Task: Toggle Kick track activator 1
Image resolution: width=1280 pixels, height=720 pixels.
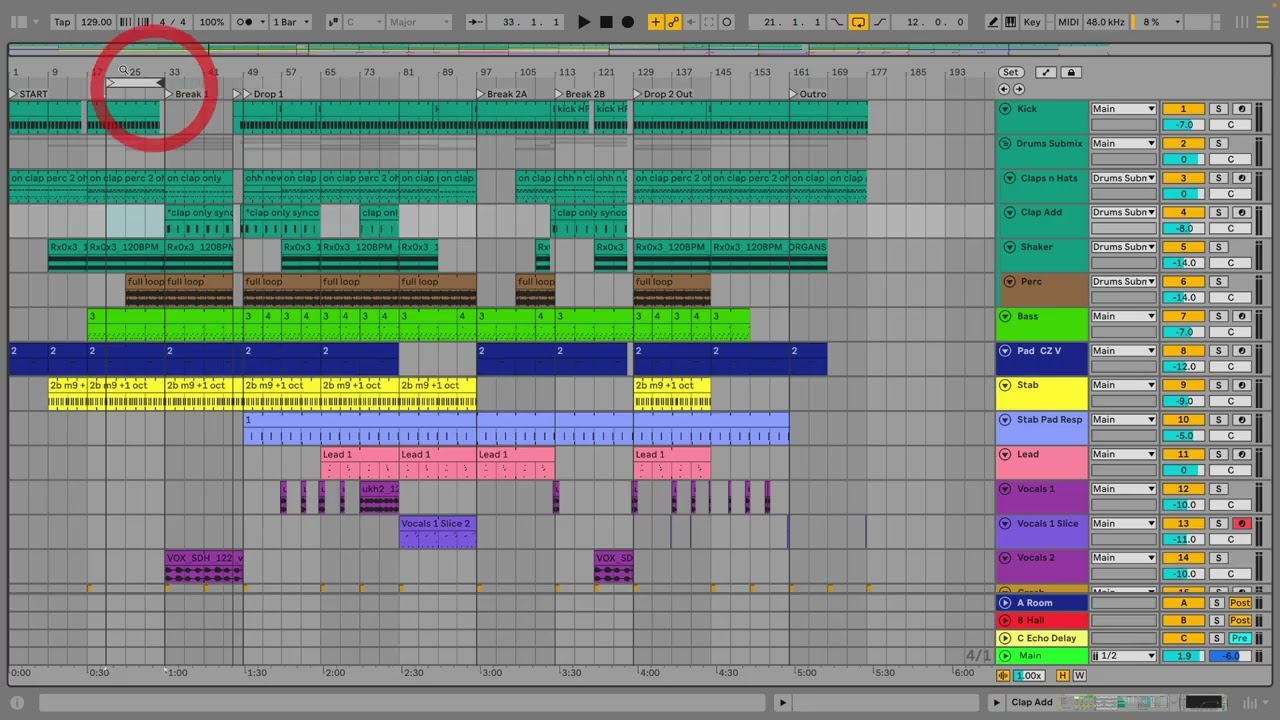Action: click(x=1183, y=109)
